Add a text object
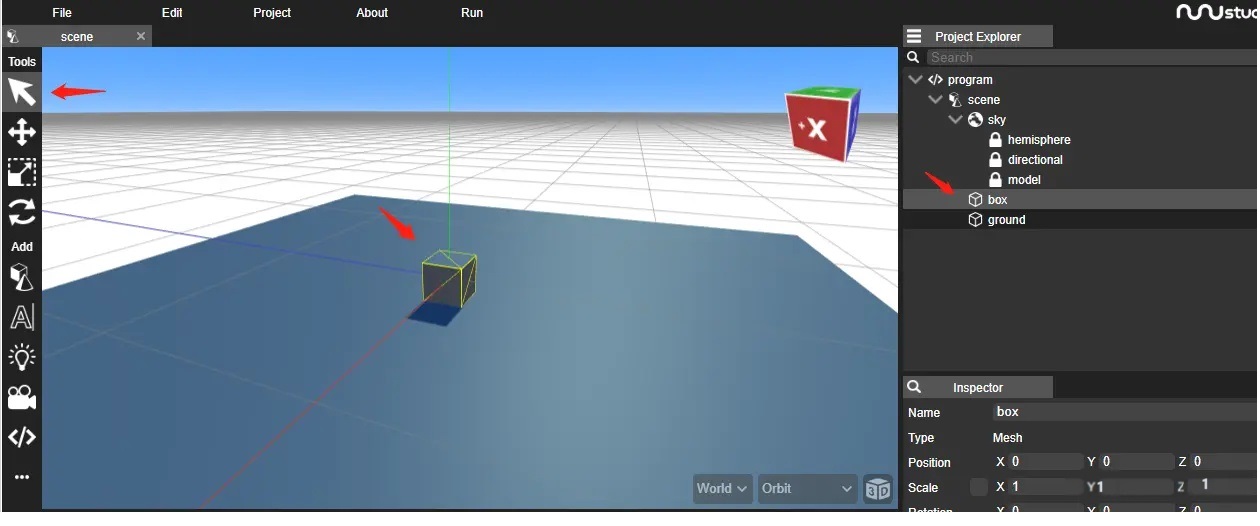 pos(22,317)
